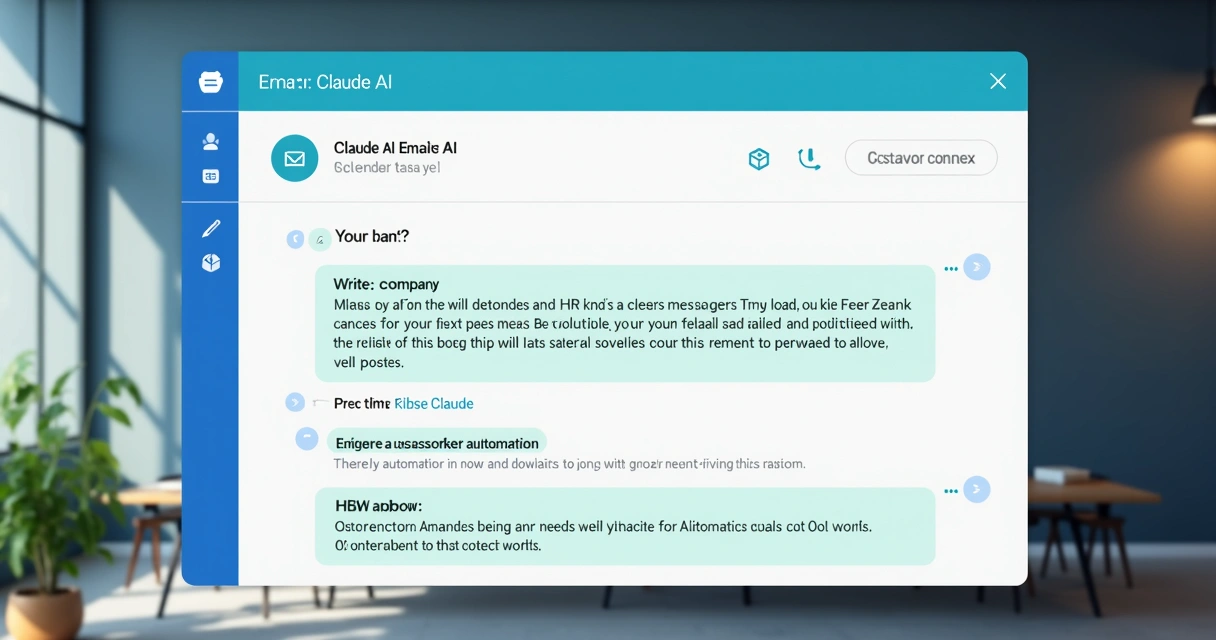
Task: Click the small box icon before 'Prec time'
Action: click(320, 403)
